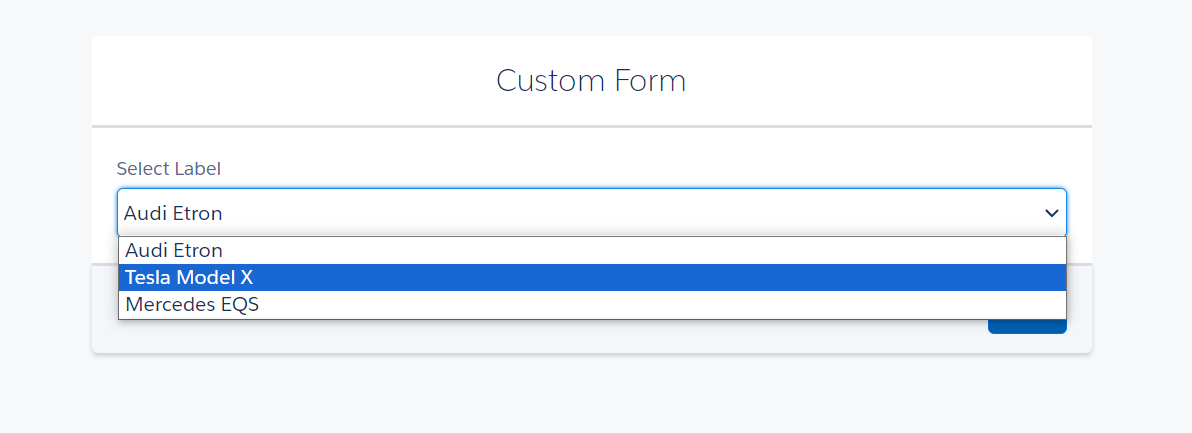Select the first entry below the combo box
The height and width of the screenshot is (433, 1192).
click(174, 251)
